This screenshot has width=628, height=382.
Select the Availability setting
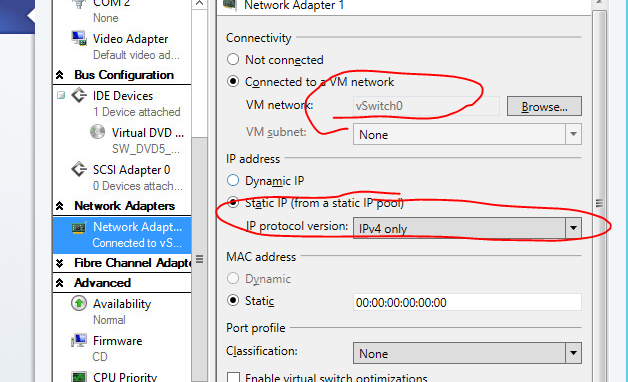(x=122, y=312)
